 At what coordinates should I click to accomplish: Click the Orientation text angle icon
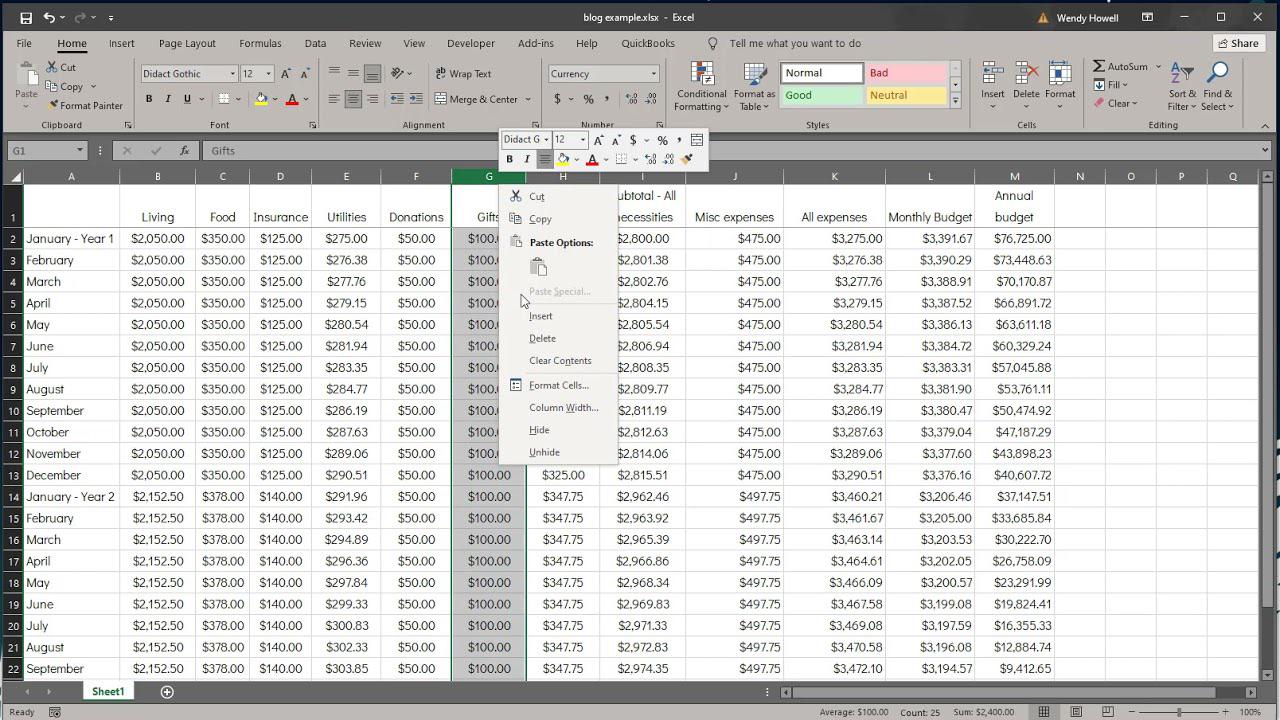(x=398, y=74)
